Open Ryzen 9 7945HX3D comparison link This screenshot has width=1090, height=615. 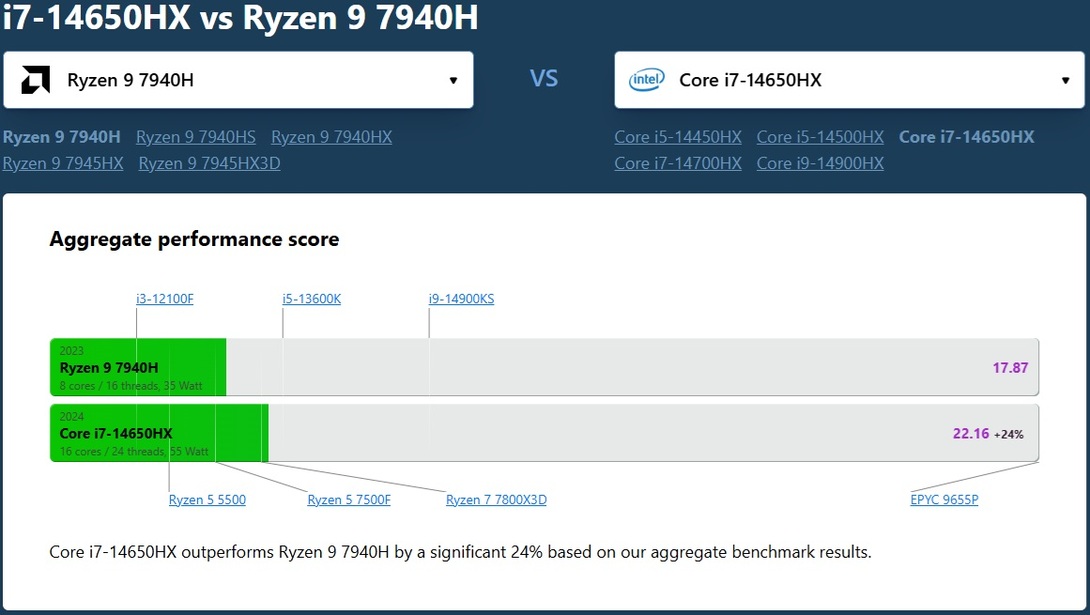[209, 163]
